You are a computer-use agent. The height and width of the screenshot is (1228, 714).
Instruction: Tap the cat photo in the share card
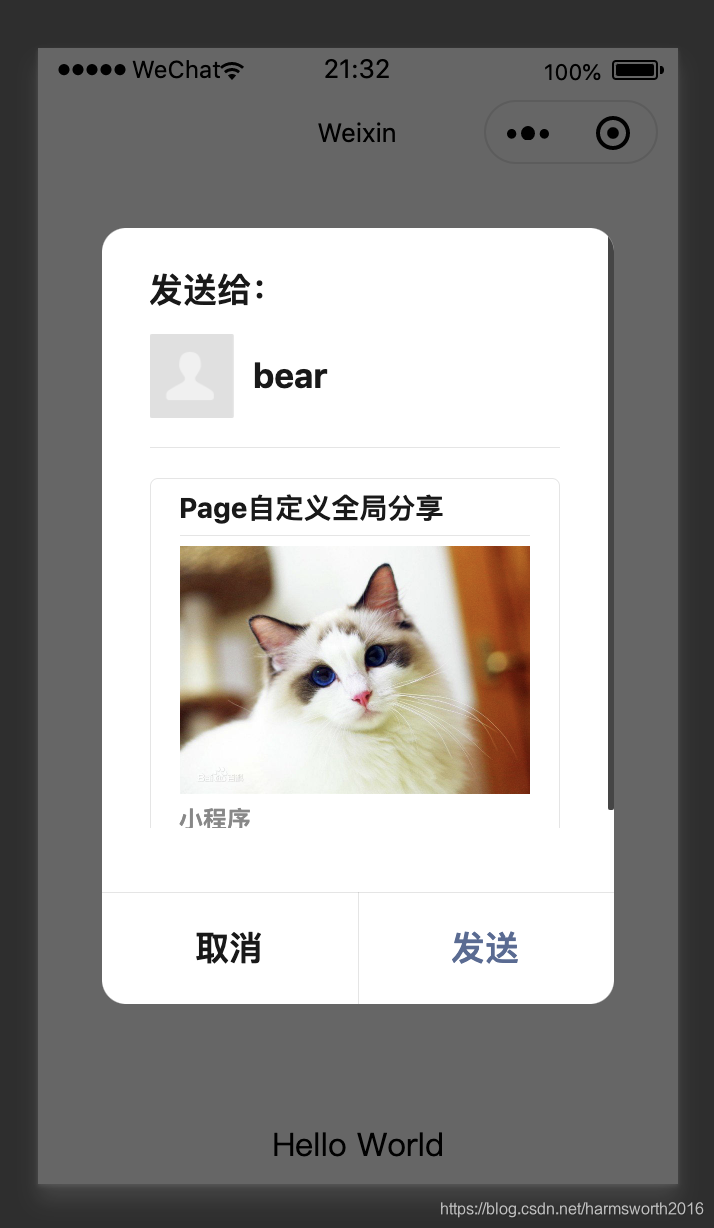tap(355, 670)
